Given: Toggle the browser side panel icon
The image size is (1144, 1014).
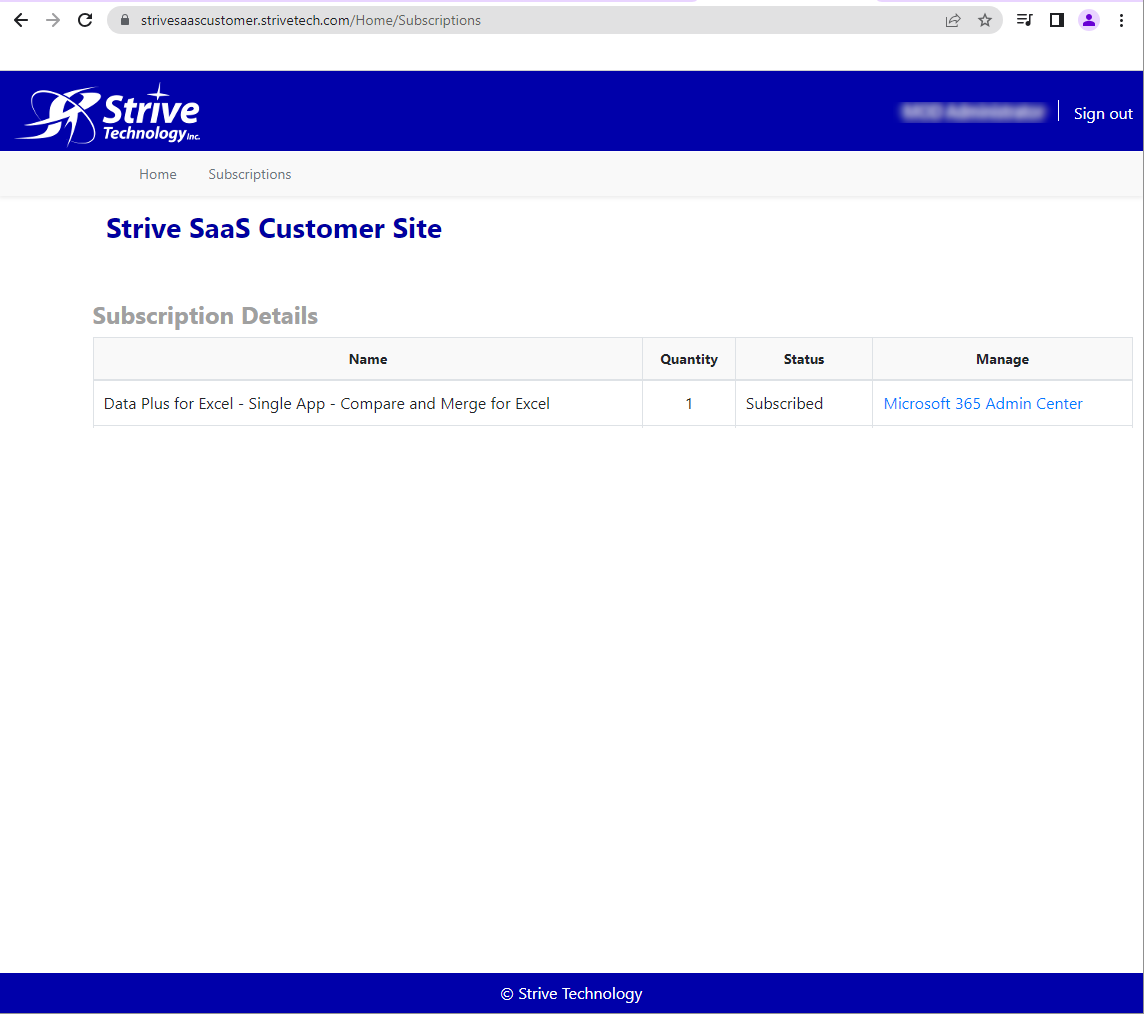Looking at the screenshot, I should [x=1056, y=20].
